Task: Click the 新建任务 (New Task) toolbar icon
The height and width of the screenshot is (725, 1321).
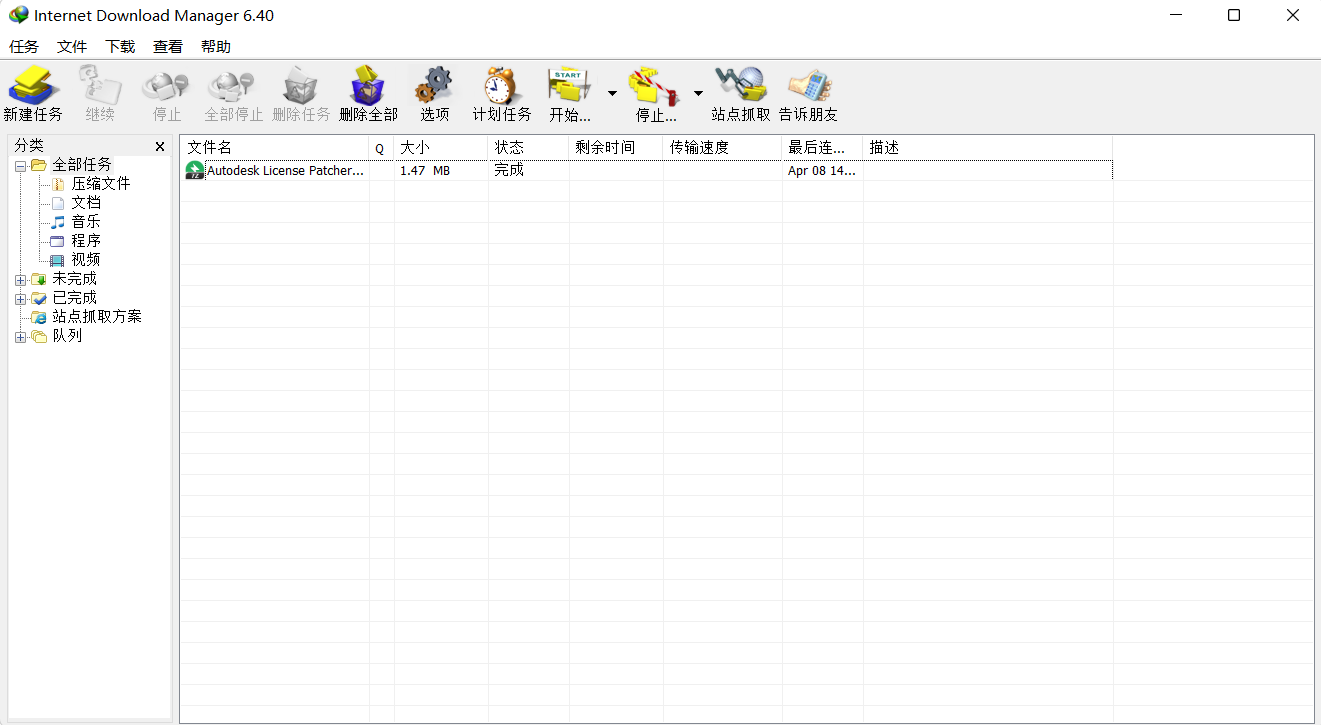Action: [33, 94]
